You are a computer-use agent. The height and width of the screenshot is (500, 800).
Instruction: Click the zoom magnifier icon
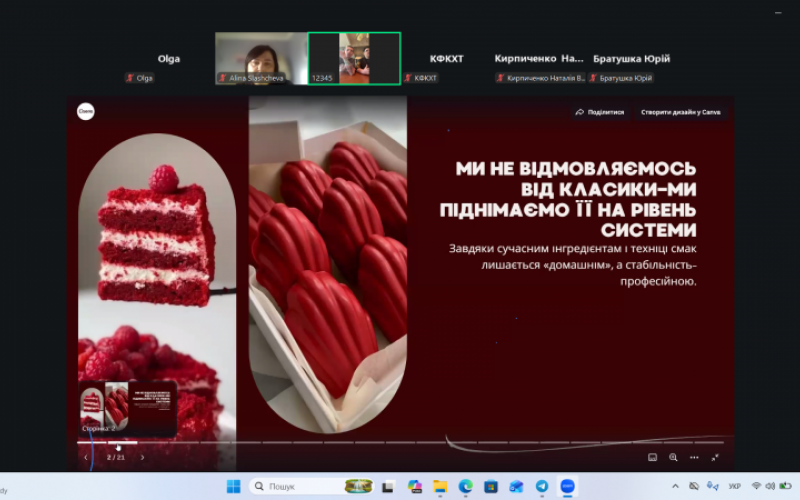673,457
